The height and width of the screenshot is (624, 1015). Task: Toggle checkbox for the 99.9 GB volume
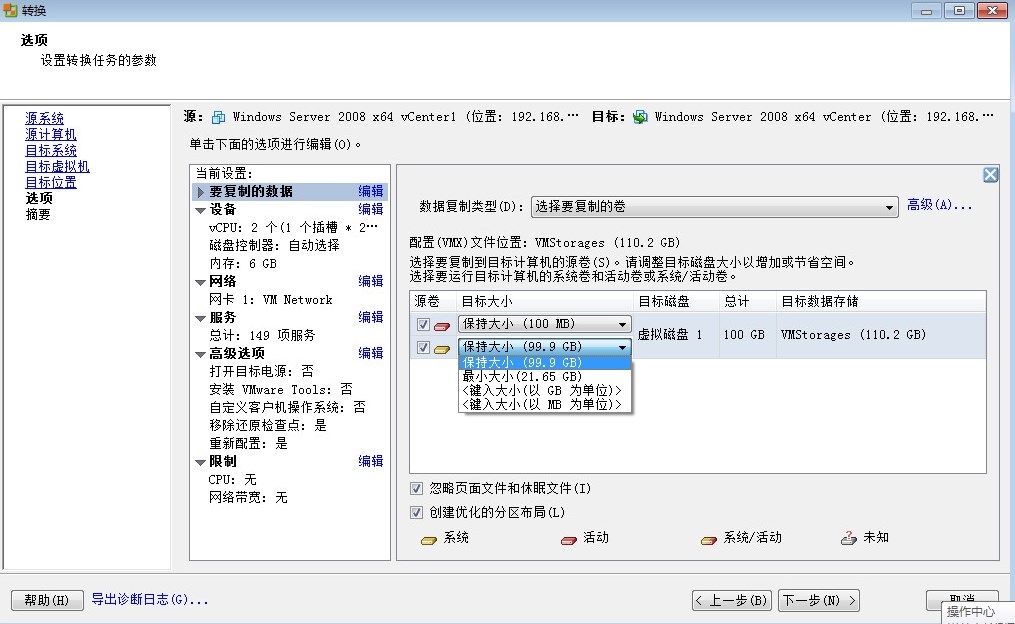point(423,348)
